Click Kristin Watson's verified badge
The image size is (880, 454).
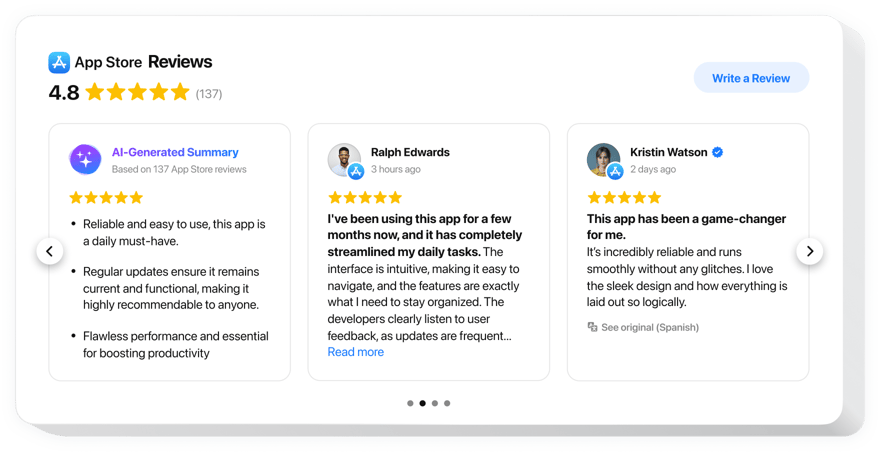(717, 152)
